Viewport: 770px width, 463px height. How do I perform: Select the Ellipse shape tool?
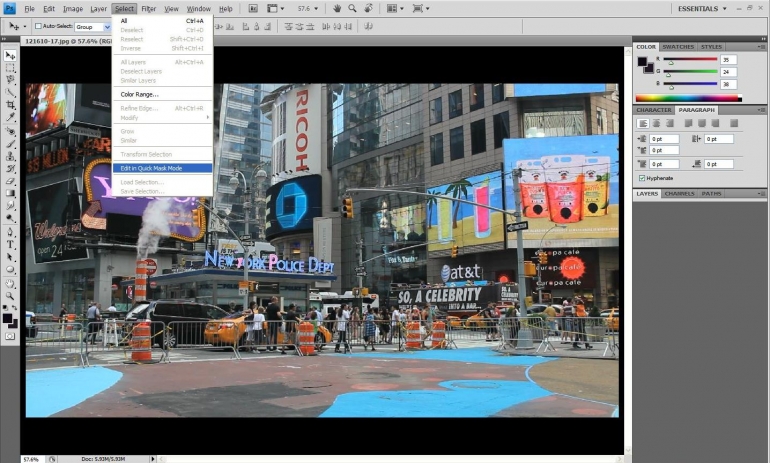[10, 269]
